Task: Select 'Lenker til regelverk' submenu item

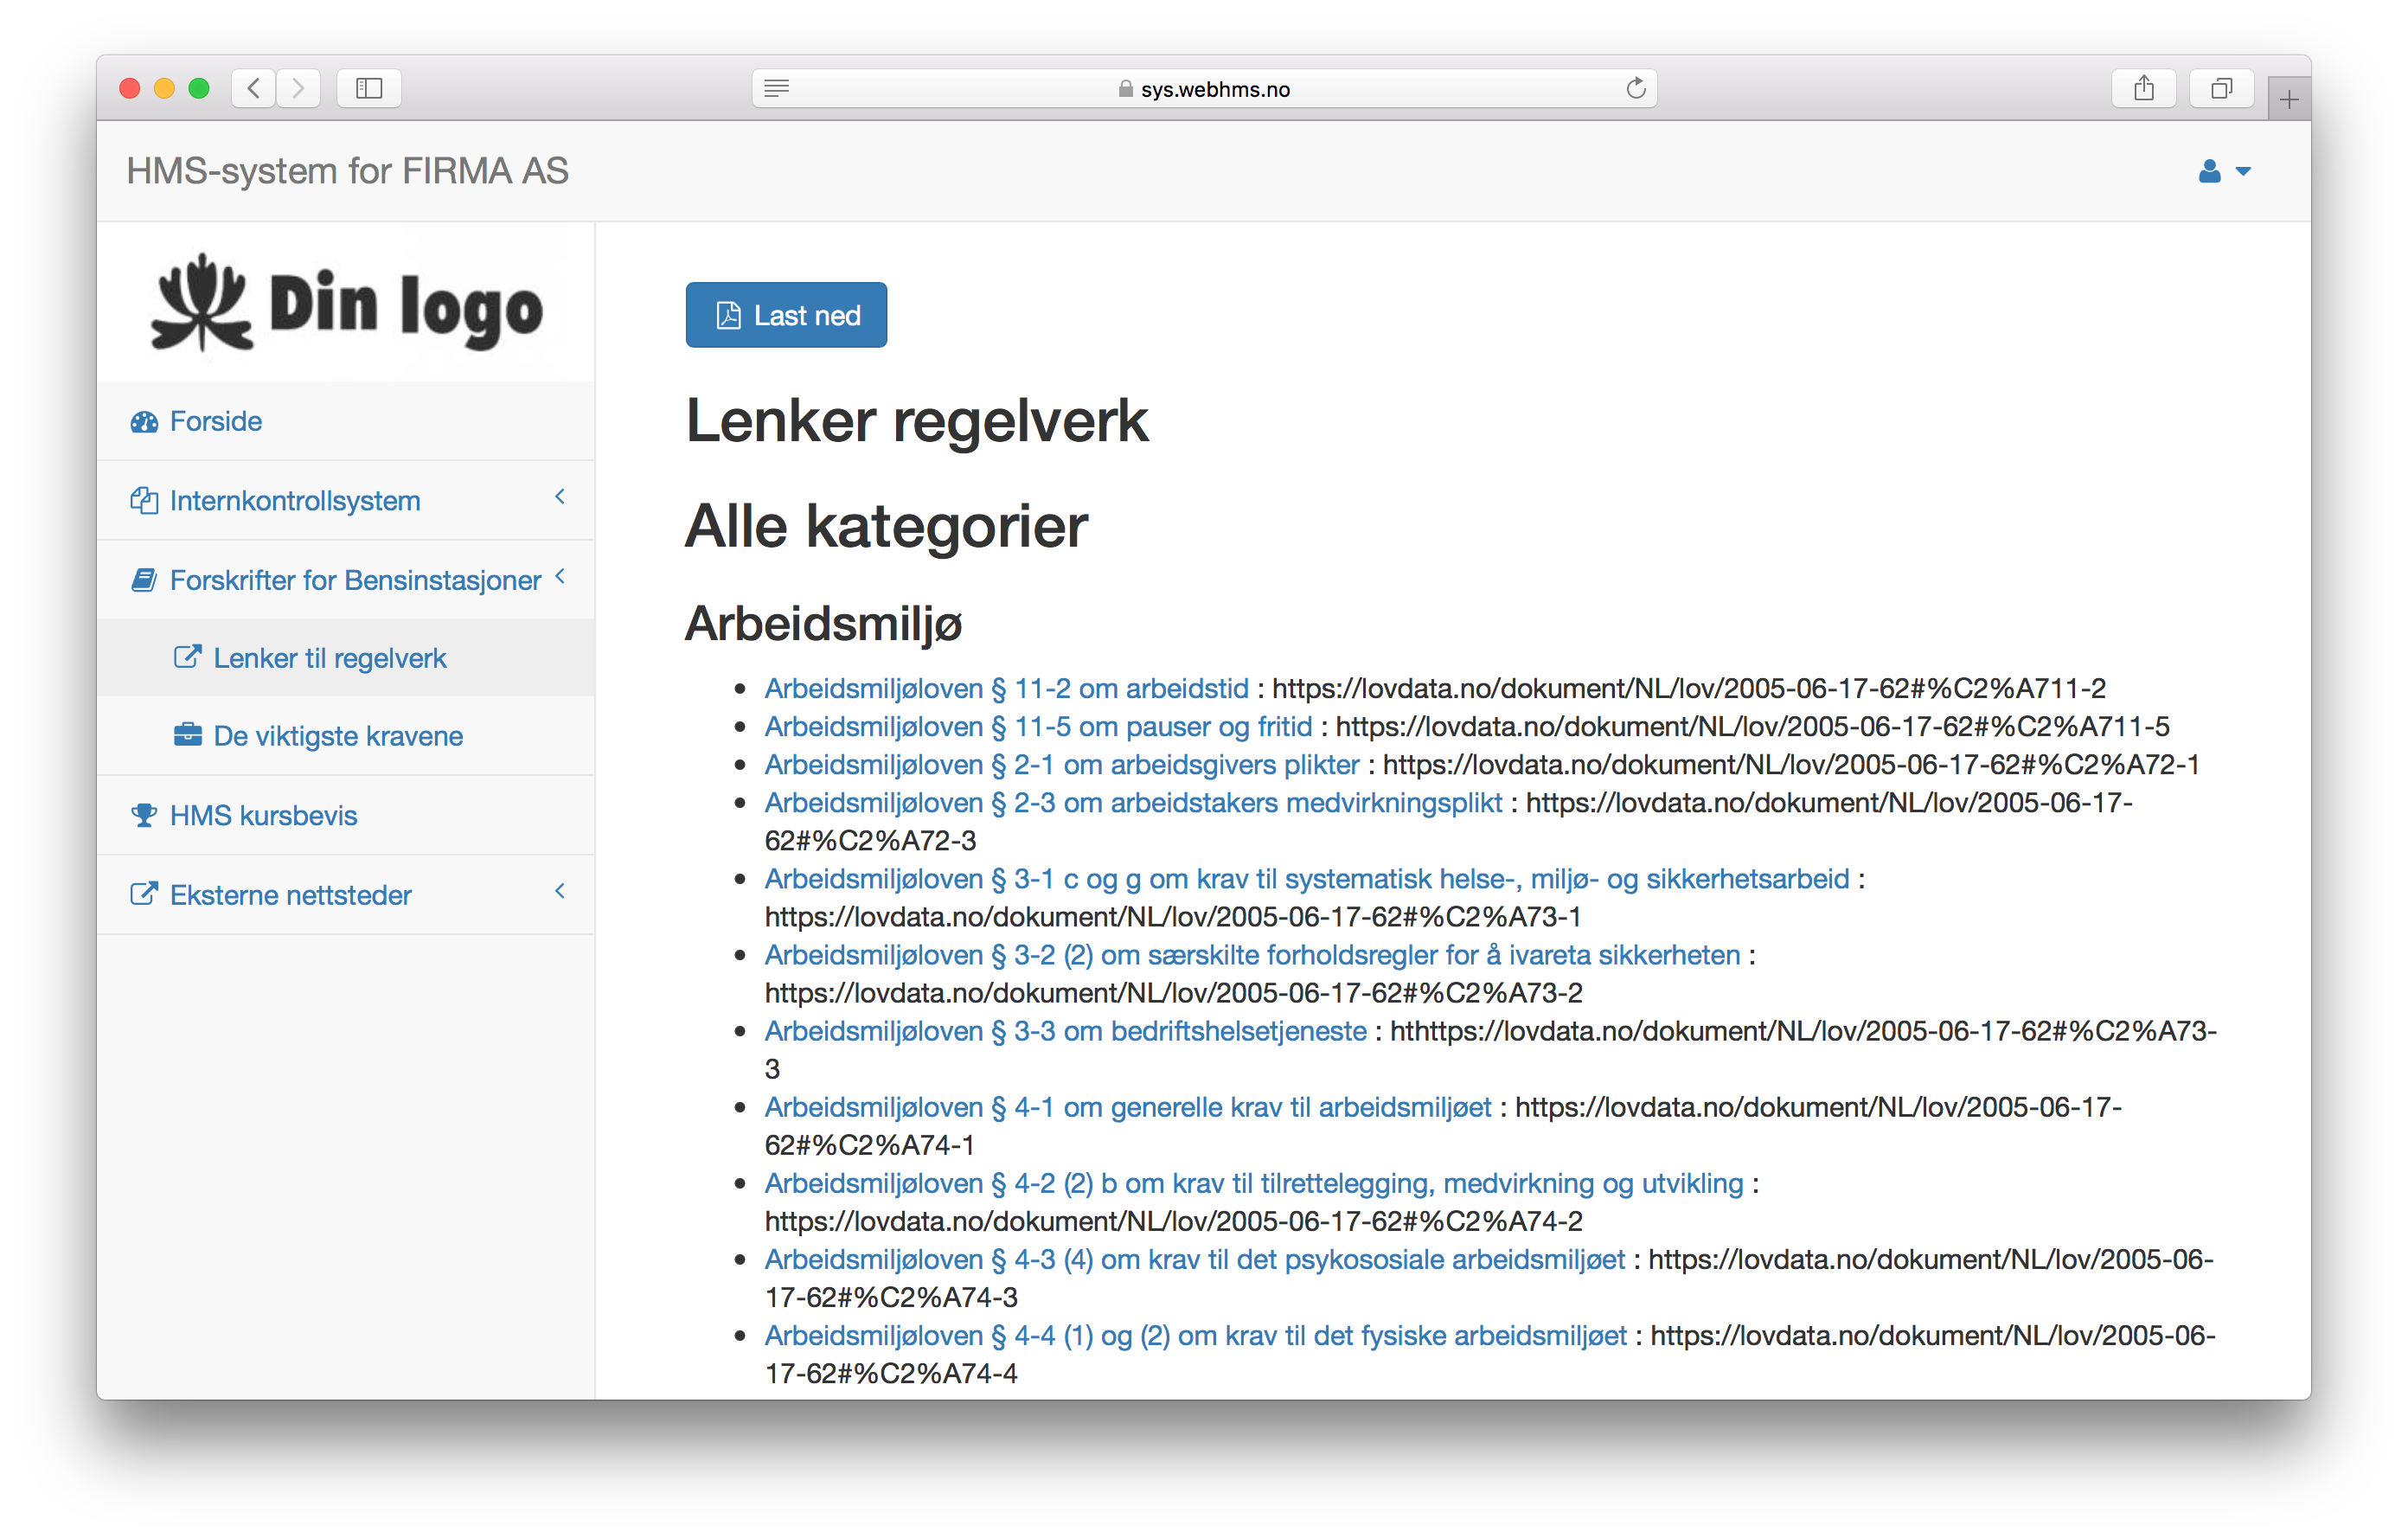Action: click(x=330, y=658)
